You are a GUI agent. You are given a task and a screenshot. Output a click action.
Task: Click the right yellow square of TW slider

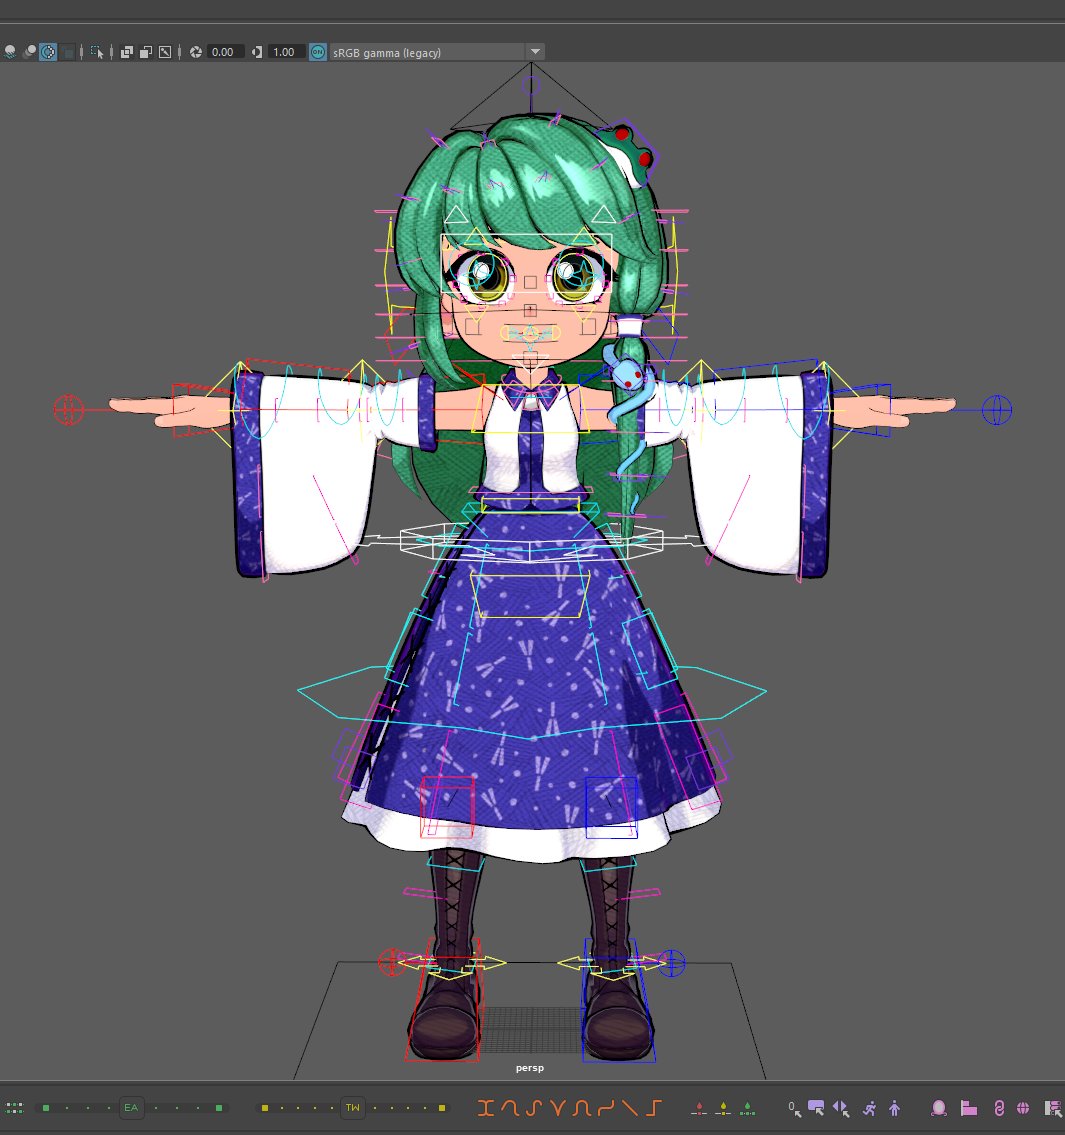click(x=442, y=1107)
